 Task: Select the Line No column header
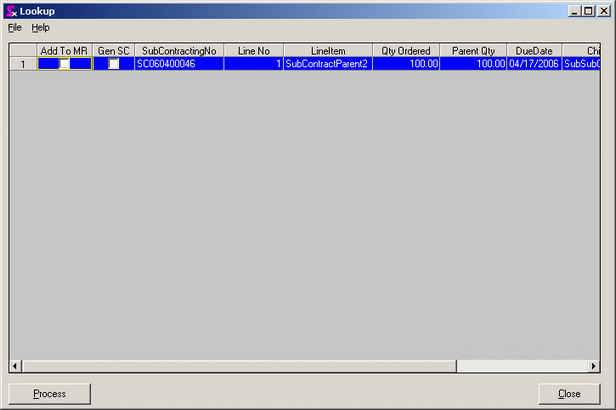point(254,50)
